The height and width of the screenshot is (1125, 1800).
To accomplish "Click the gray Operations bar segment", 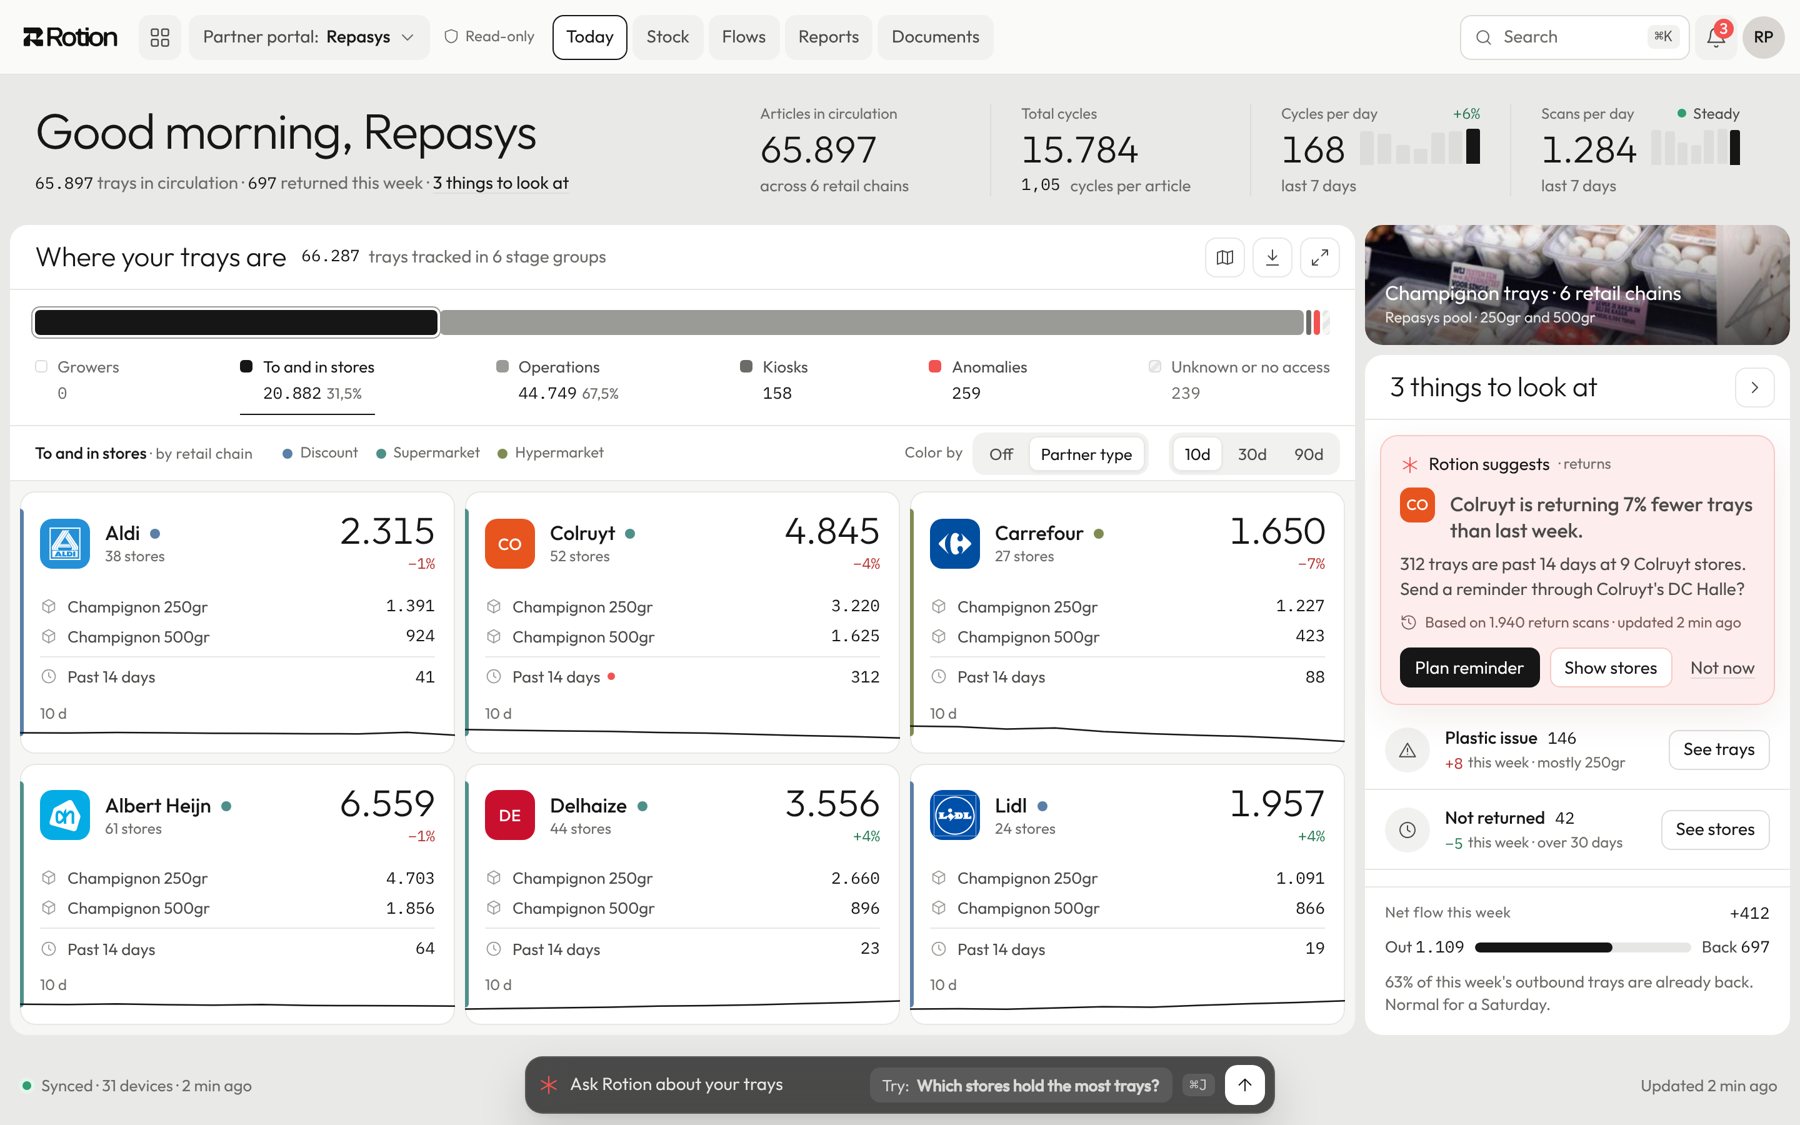I will pos(871,322).
